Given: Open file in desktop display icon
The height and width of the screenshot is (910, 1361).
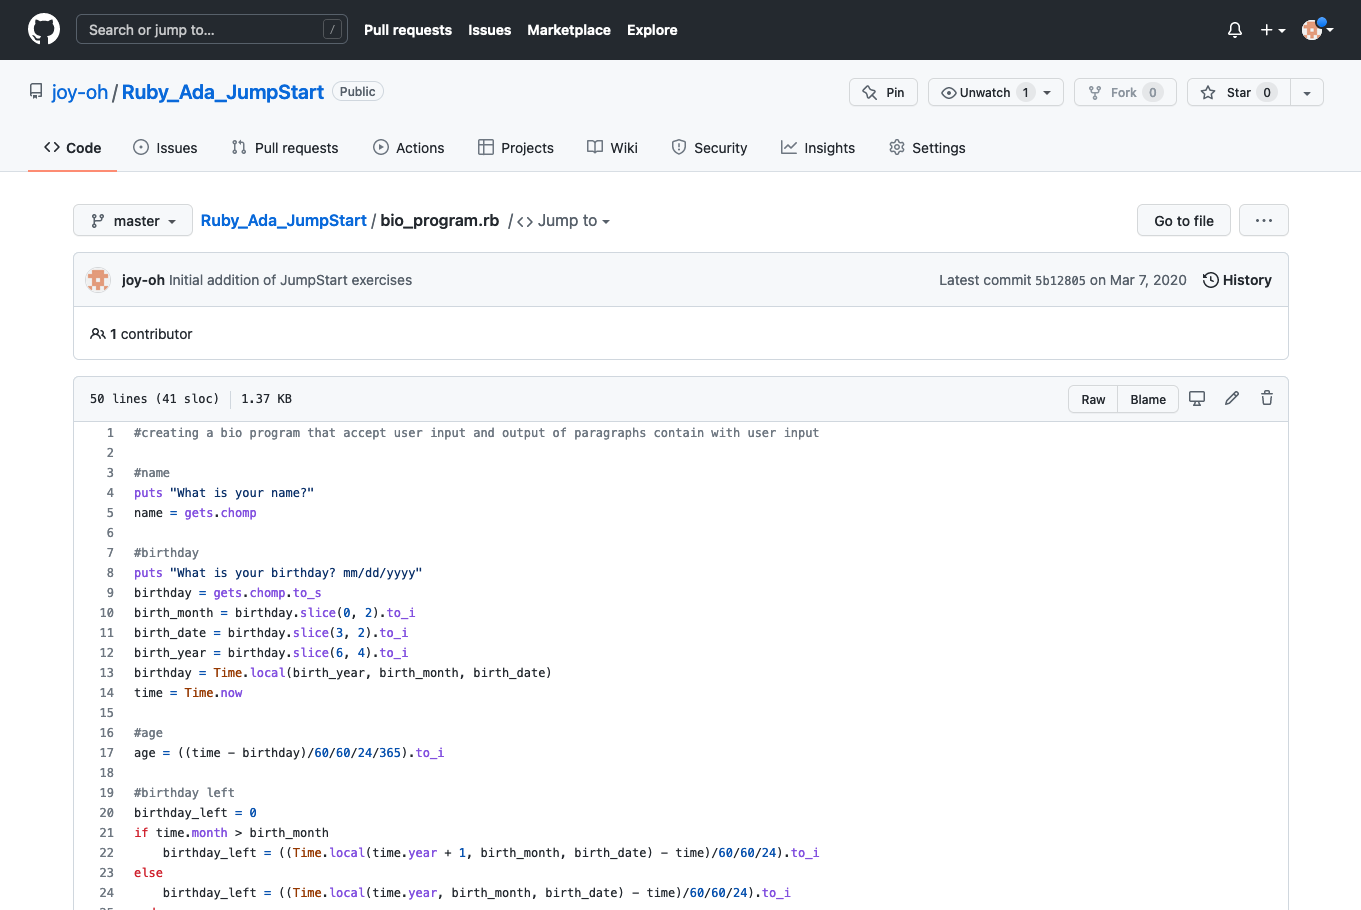Looking at the screenshot, I should point(1197,399).
